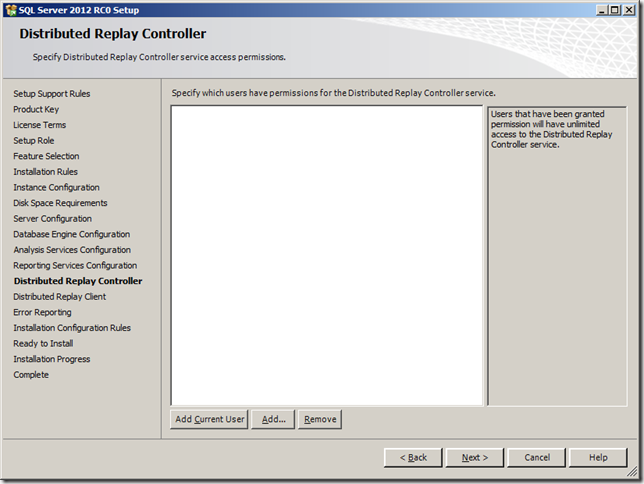The width and height of the screenshot is (644, 484).
Task: Click the SQL Server setup title bar icon
Action: [x=11, y=10]
